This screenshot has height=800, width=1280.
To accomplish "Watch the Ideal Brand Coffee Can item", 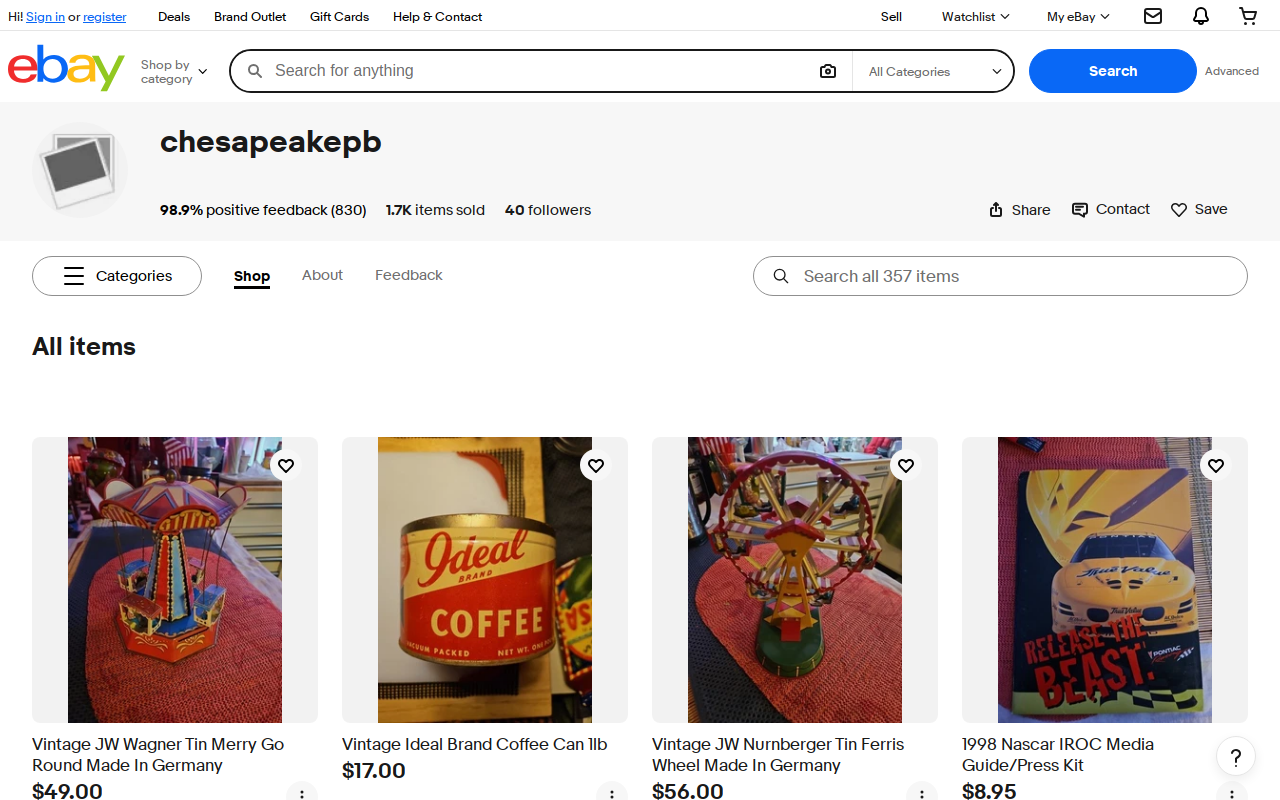I will [596, 466].
